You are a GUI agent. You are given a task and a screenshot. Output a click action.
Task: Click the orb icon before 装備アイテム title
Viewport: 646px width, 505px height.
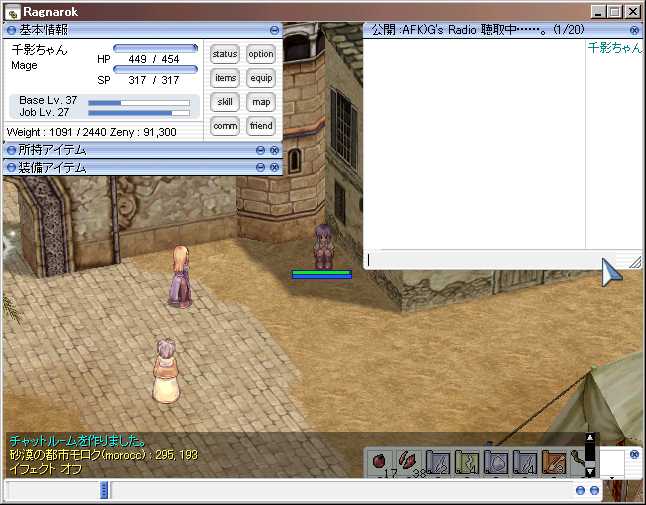(12, 167)
